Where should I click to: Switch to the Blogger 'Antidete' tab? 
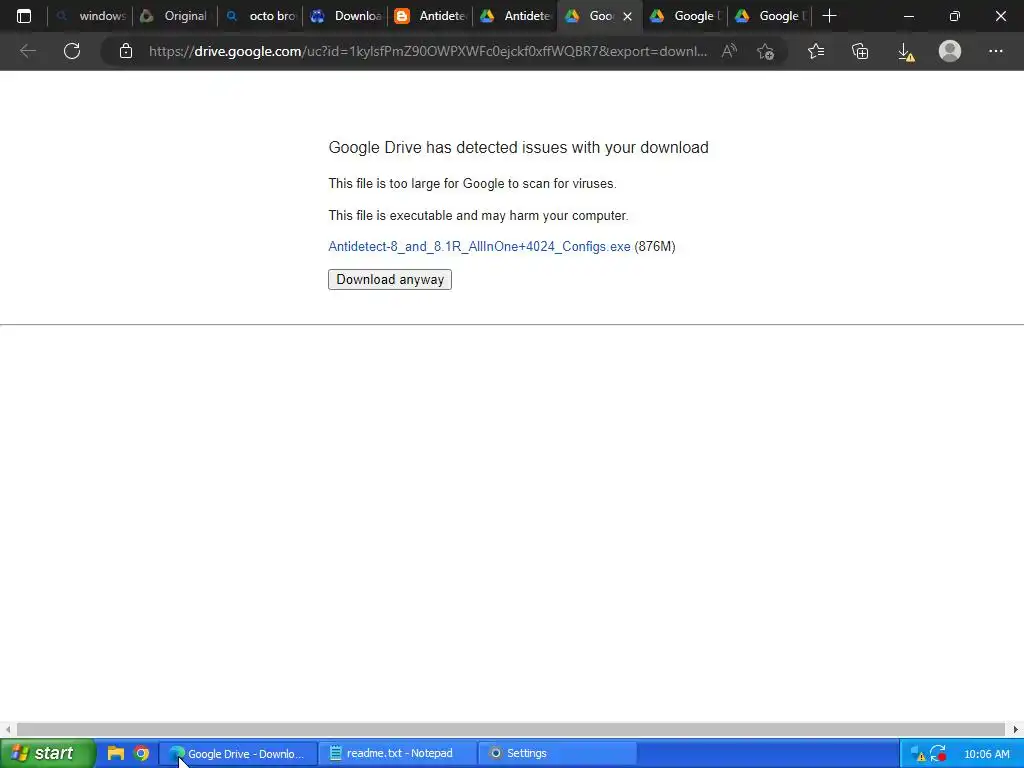tap(430, 16)
